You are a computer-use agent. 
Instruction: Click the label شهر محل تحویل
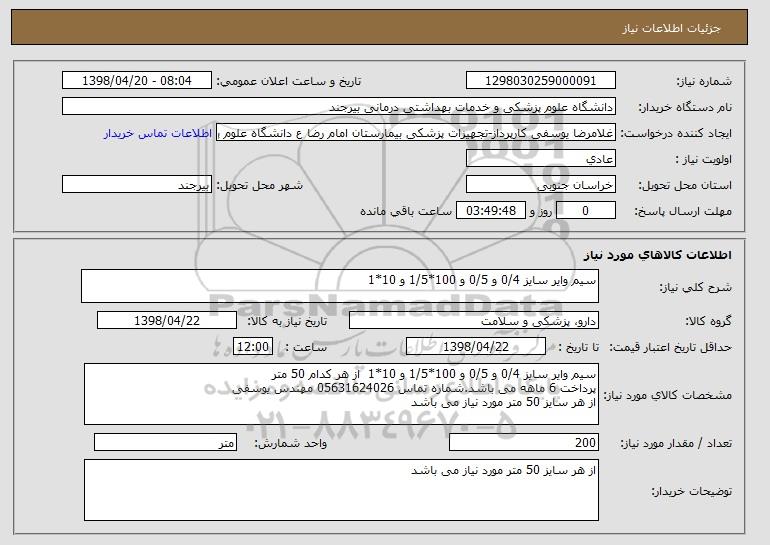pyautogui.click(x=260, y=186)
